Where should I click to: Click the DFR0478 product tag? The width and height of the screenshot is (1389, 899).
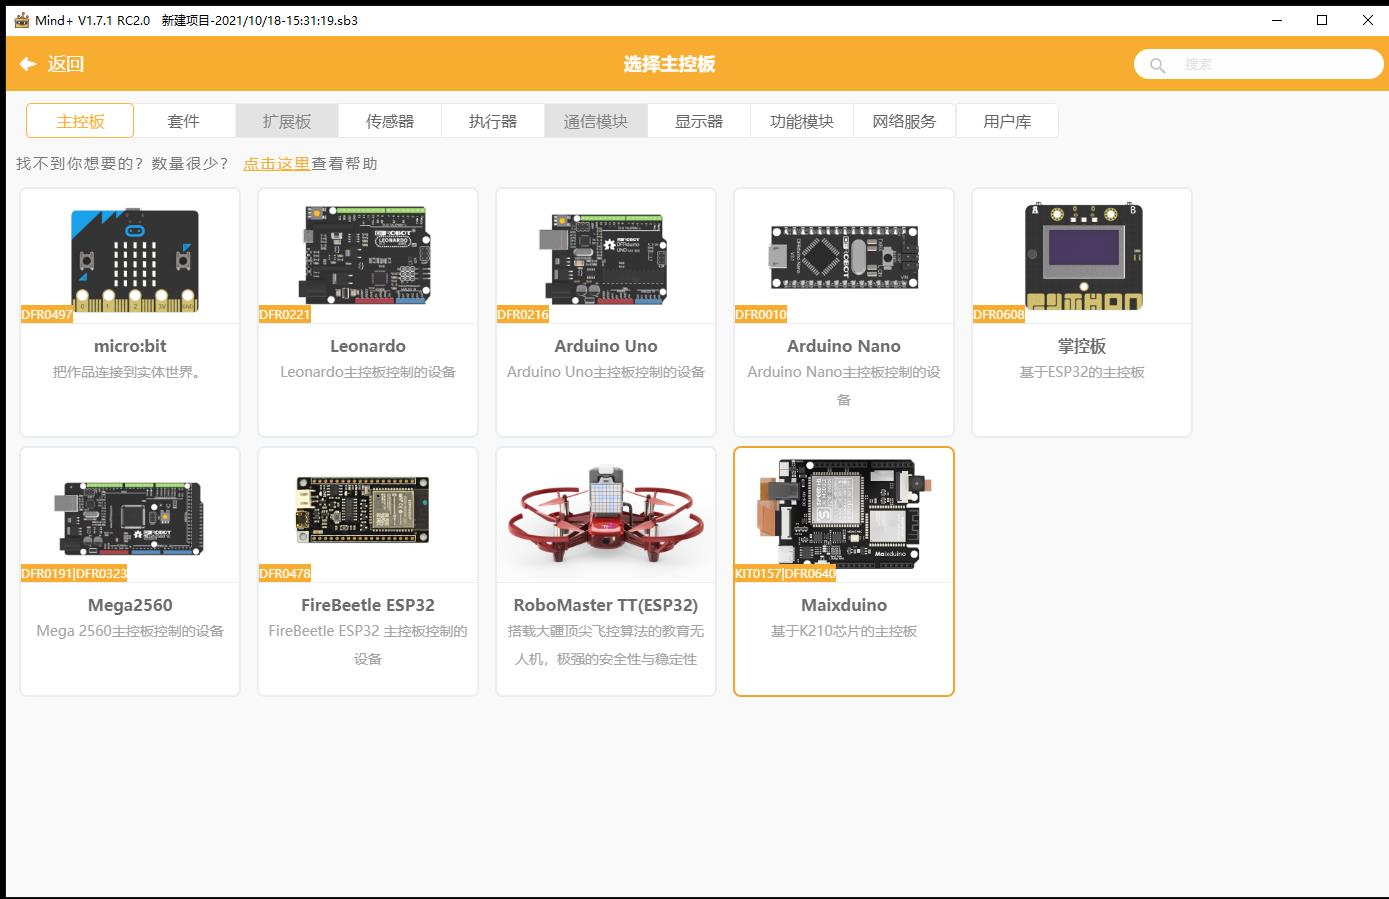coord(285,573)
